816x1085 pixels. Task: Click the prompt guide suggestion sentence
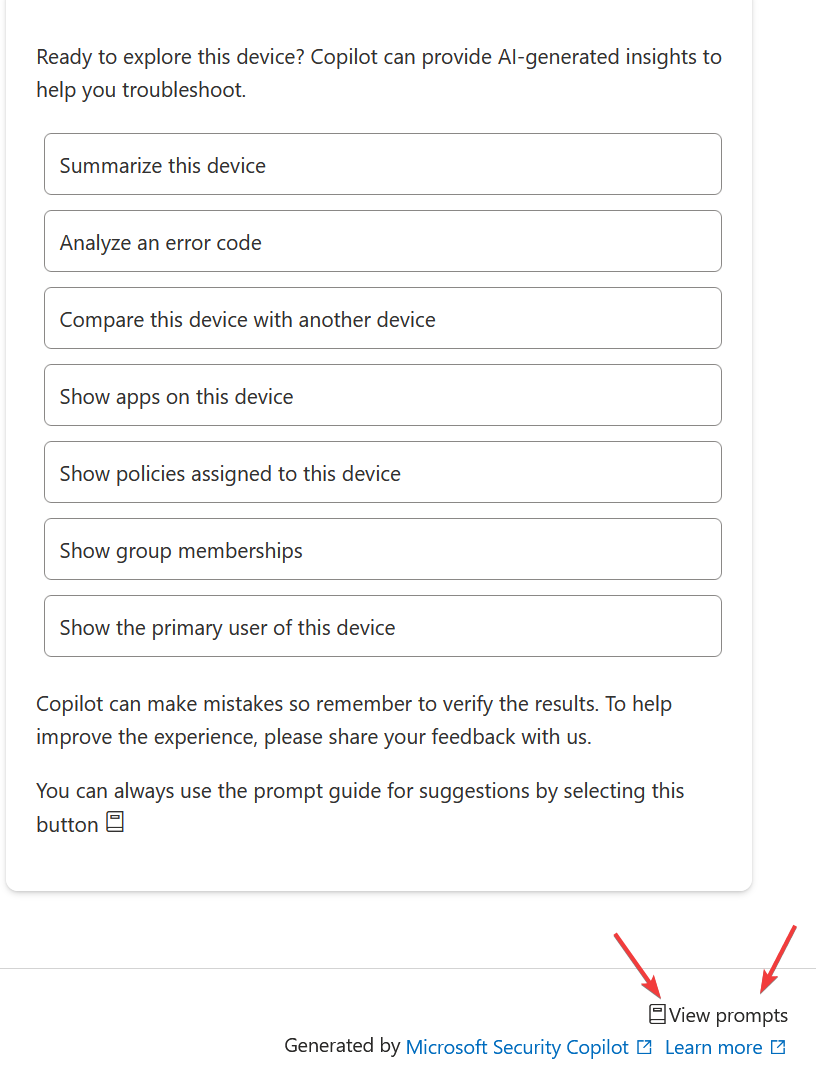coord(360,807)
